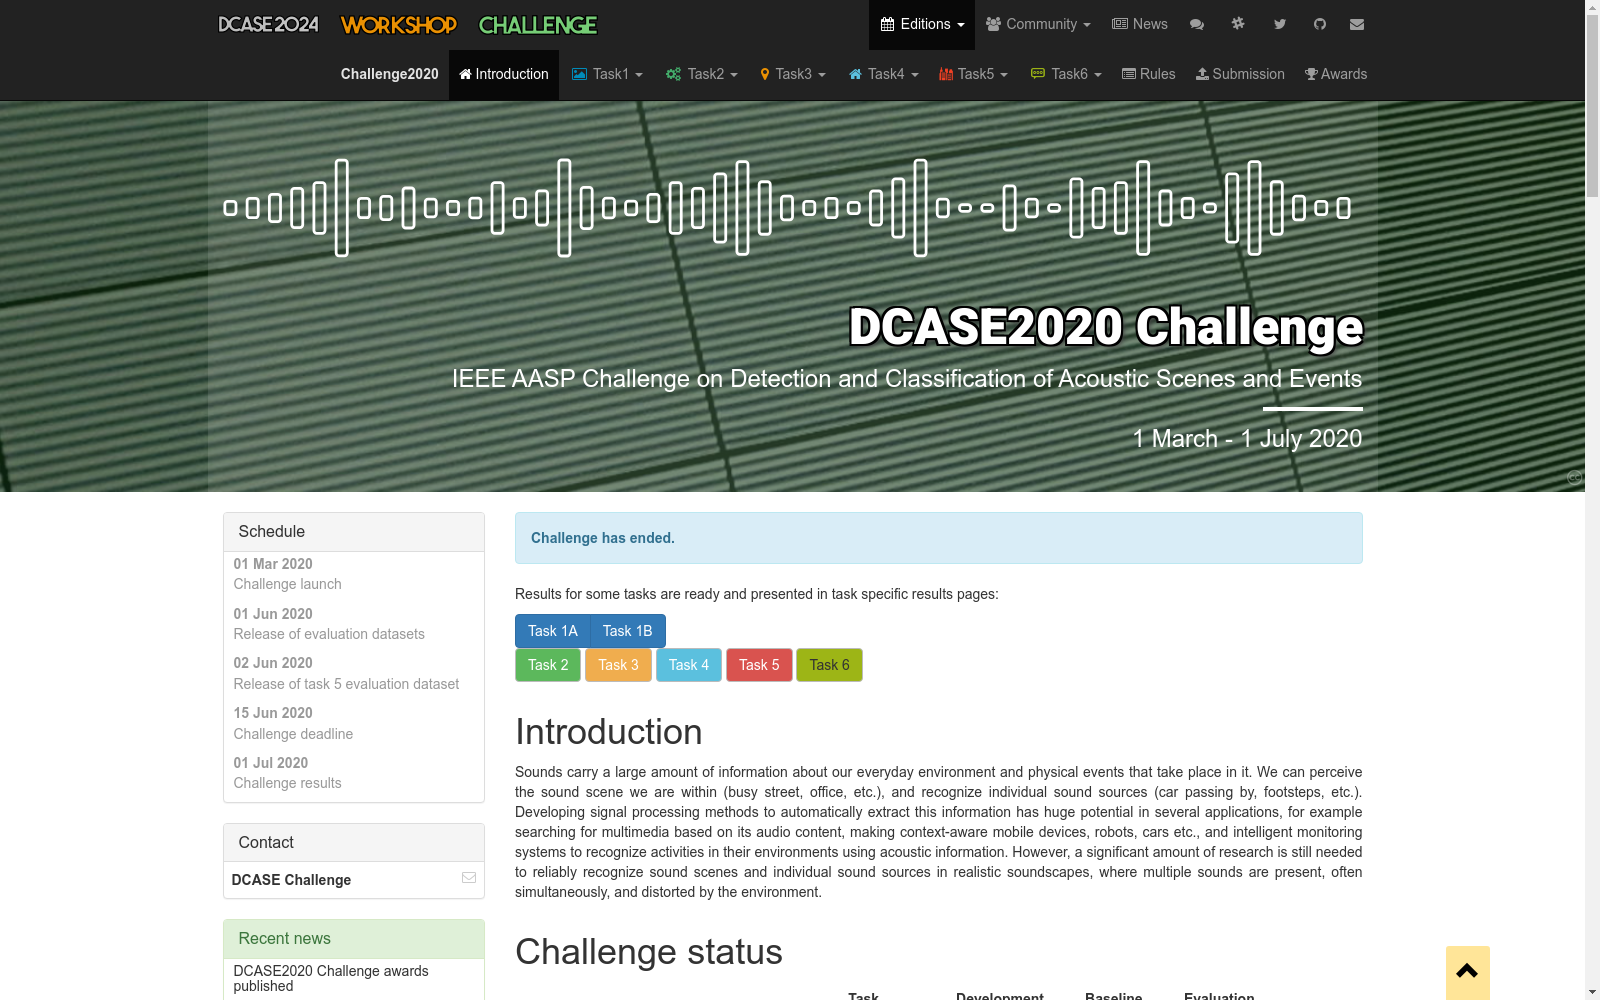The width and height of the screenshot is (1600, 1000).
Task: Expand the Task1 dropdown
Action: pyautogui.click(x=607, y=74)
